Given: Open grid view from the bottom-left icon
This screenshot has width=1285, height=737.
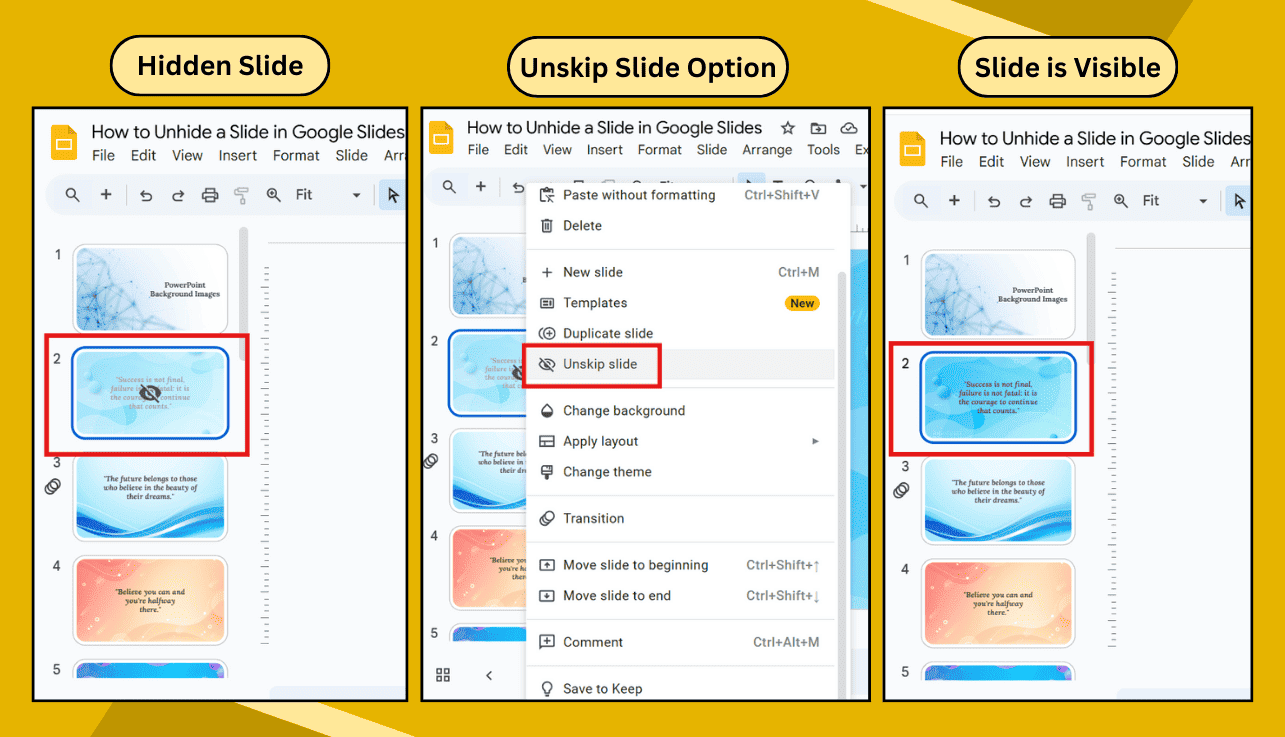Looking at the screenshot, I should (x=443, y=675).
